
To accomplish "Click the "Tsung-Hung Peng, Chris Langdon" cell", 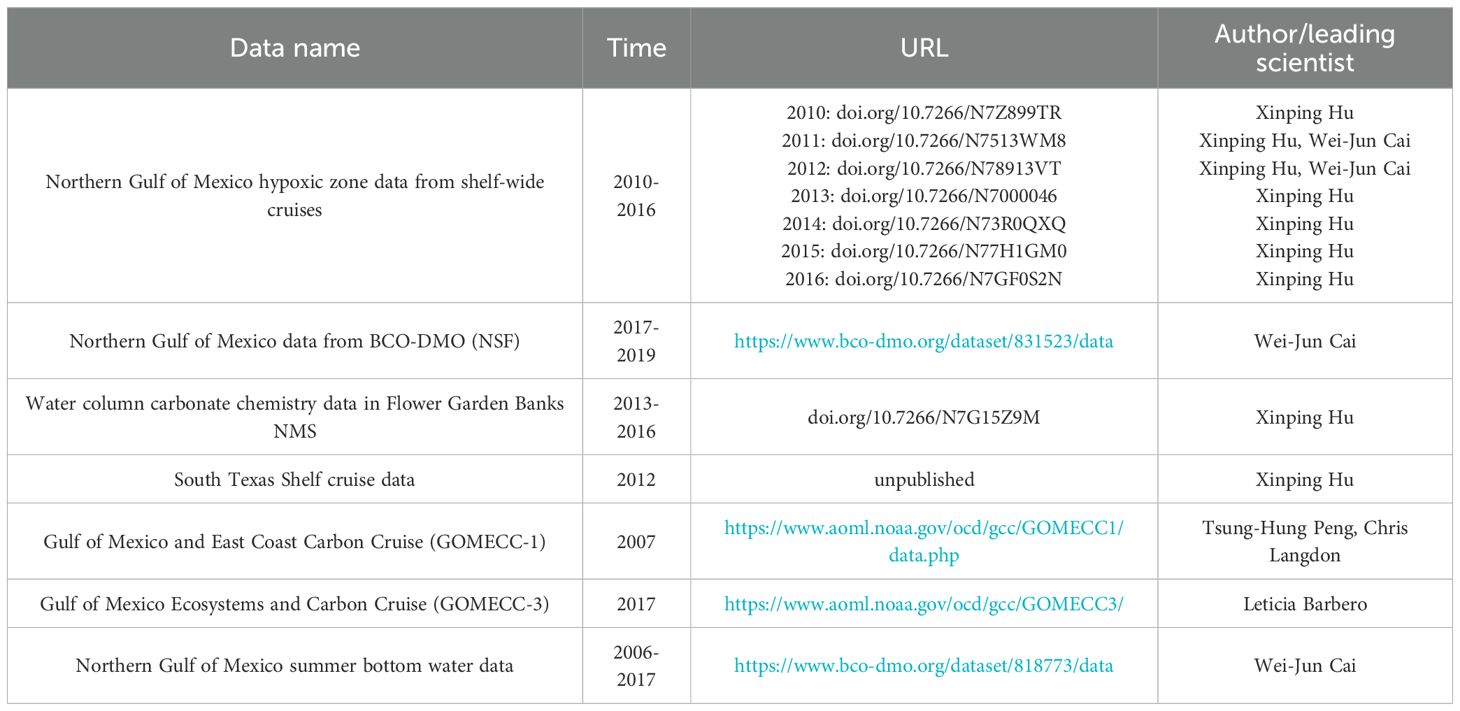I will 1304,541.
